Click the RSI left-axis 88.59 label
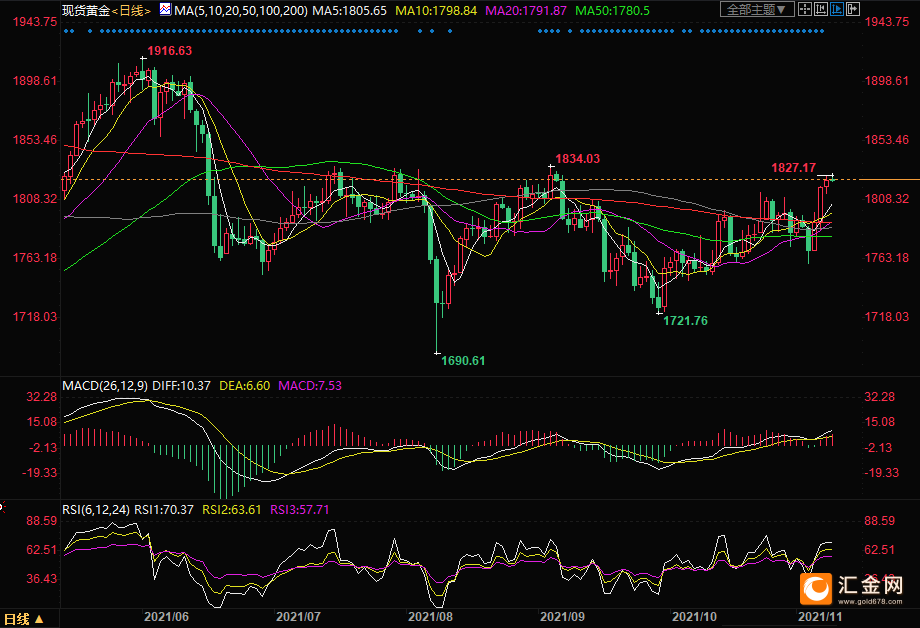 pyautogui.click(x=42, y=521)
